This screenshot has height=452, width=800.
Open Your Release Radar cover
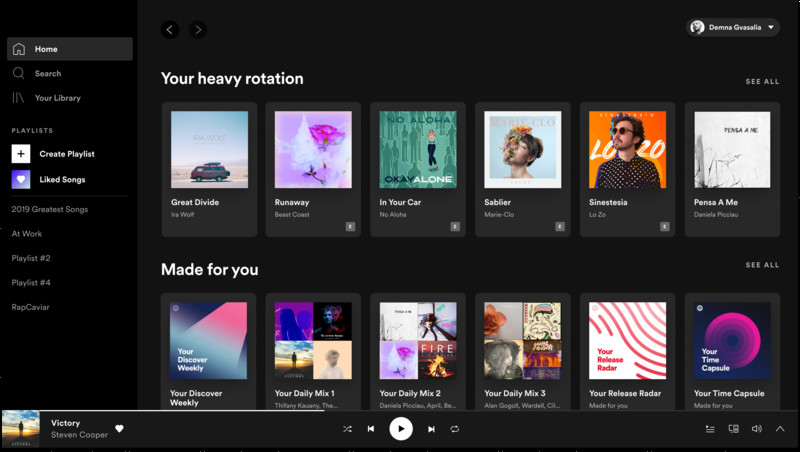coord(628,341)
